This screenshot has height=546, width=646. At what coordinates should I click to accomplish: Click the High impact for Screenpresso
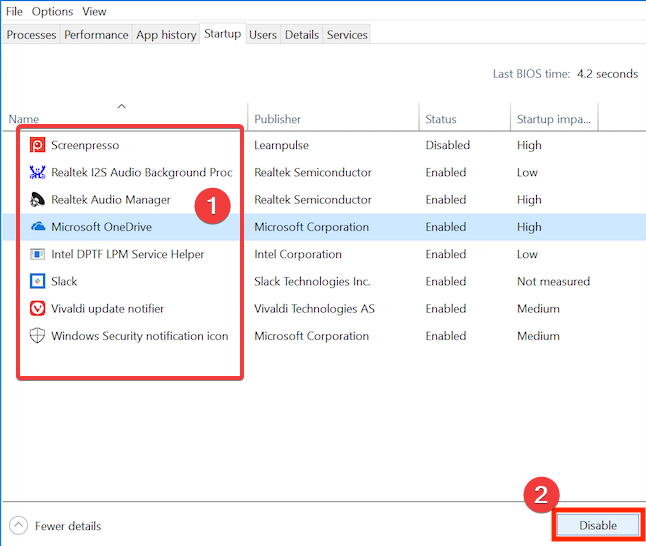click(x=529, y=145)
